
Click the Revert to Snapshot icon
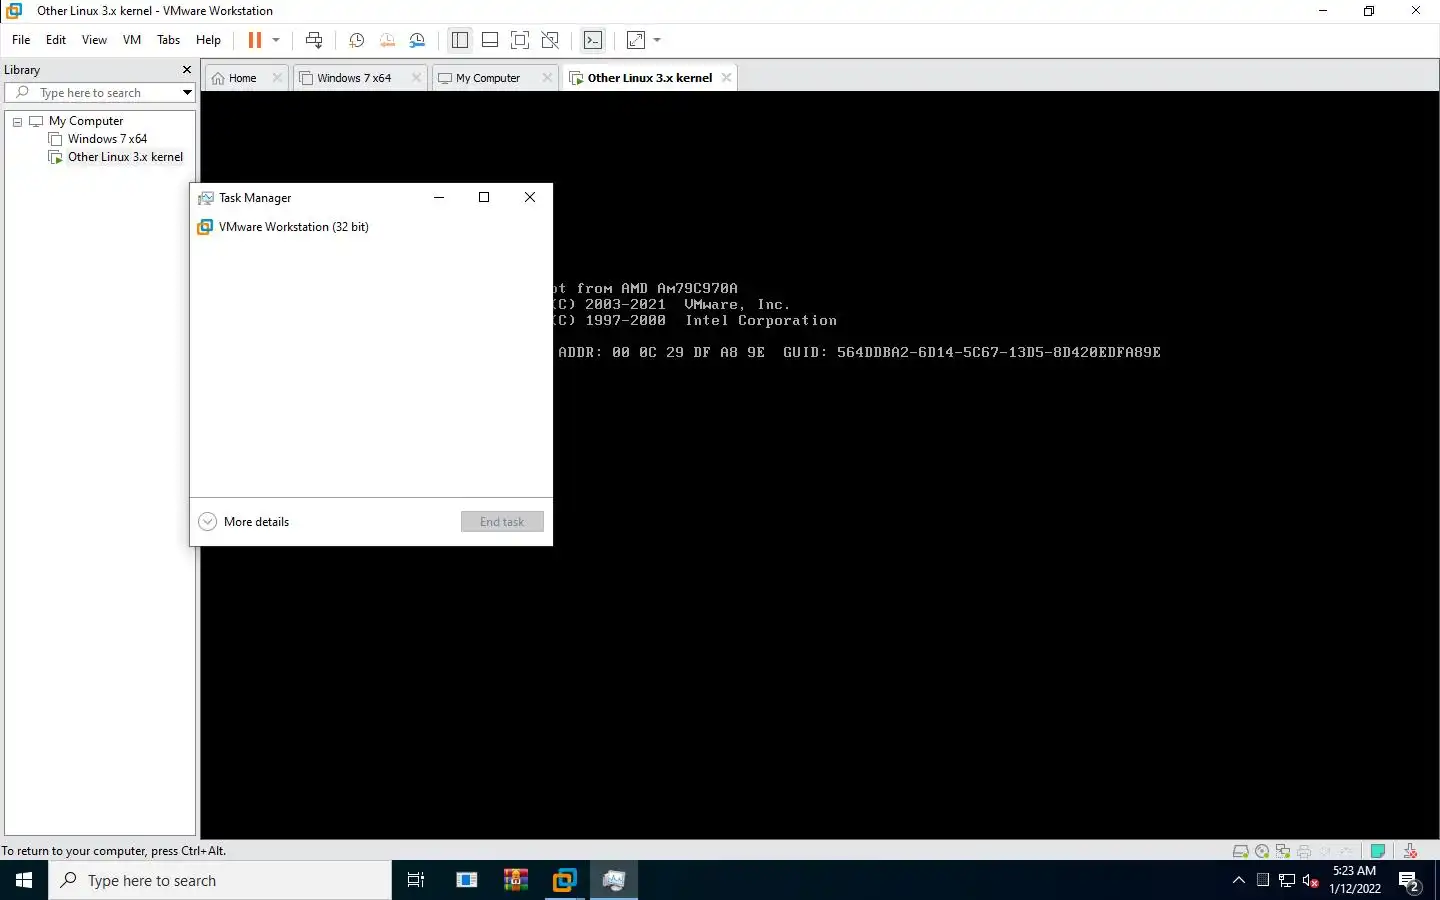(387, 40)
